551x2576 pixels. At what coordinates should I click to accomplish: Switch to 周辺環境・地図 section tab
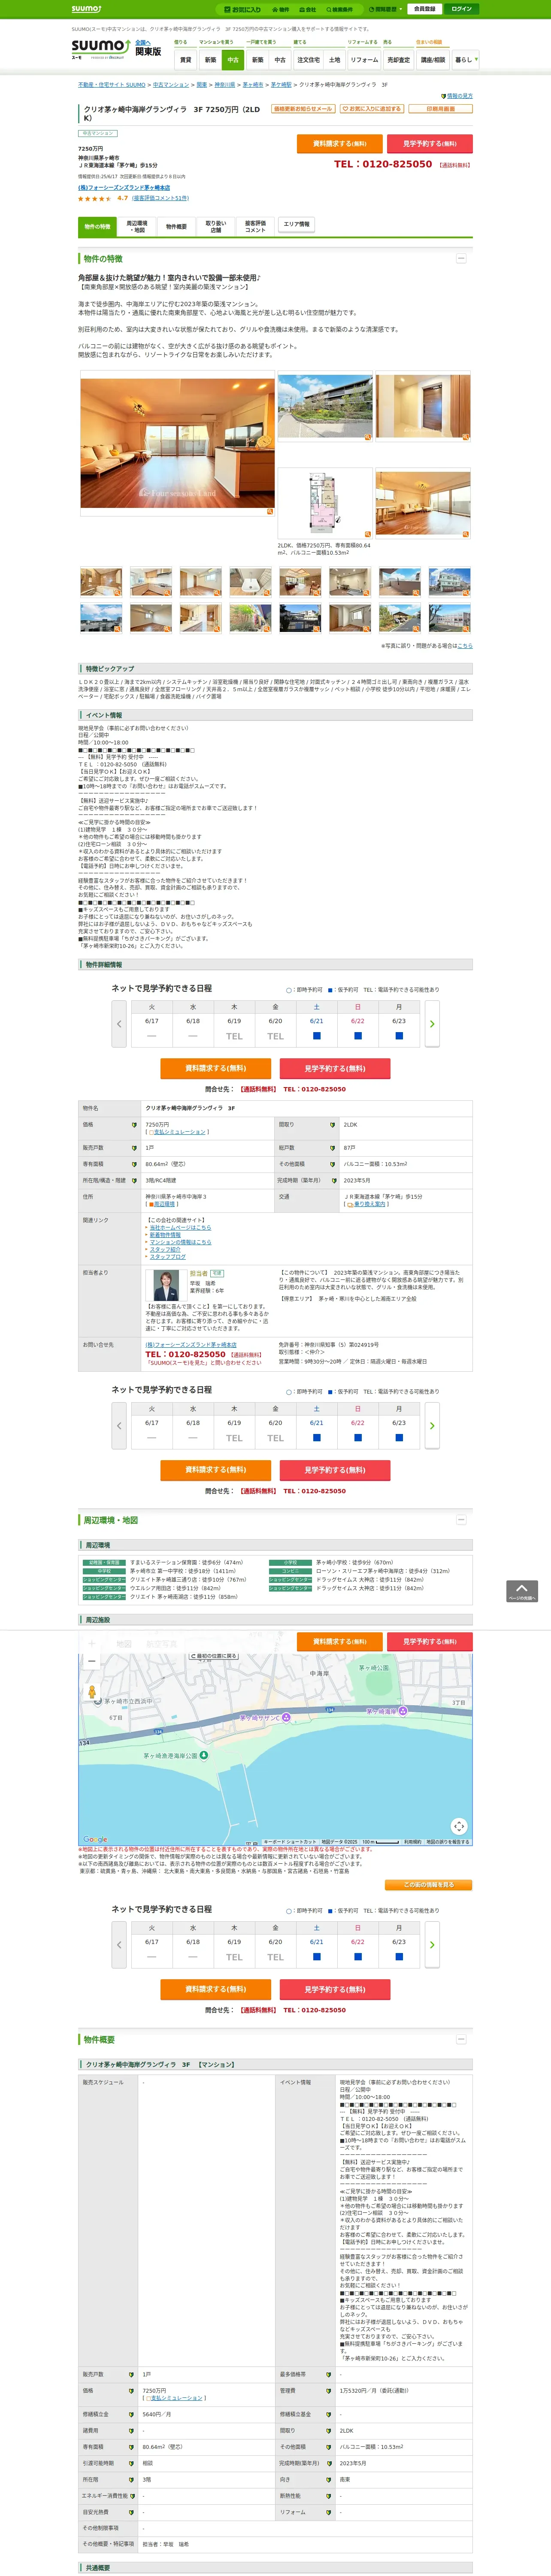[x=137, y=227]
